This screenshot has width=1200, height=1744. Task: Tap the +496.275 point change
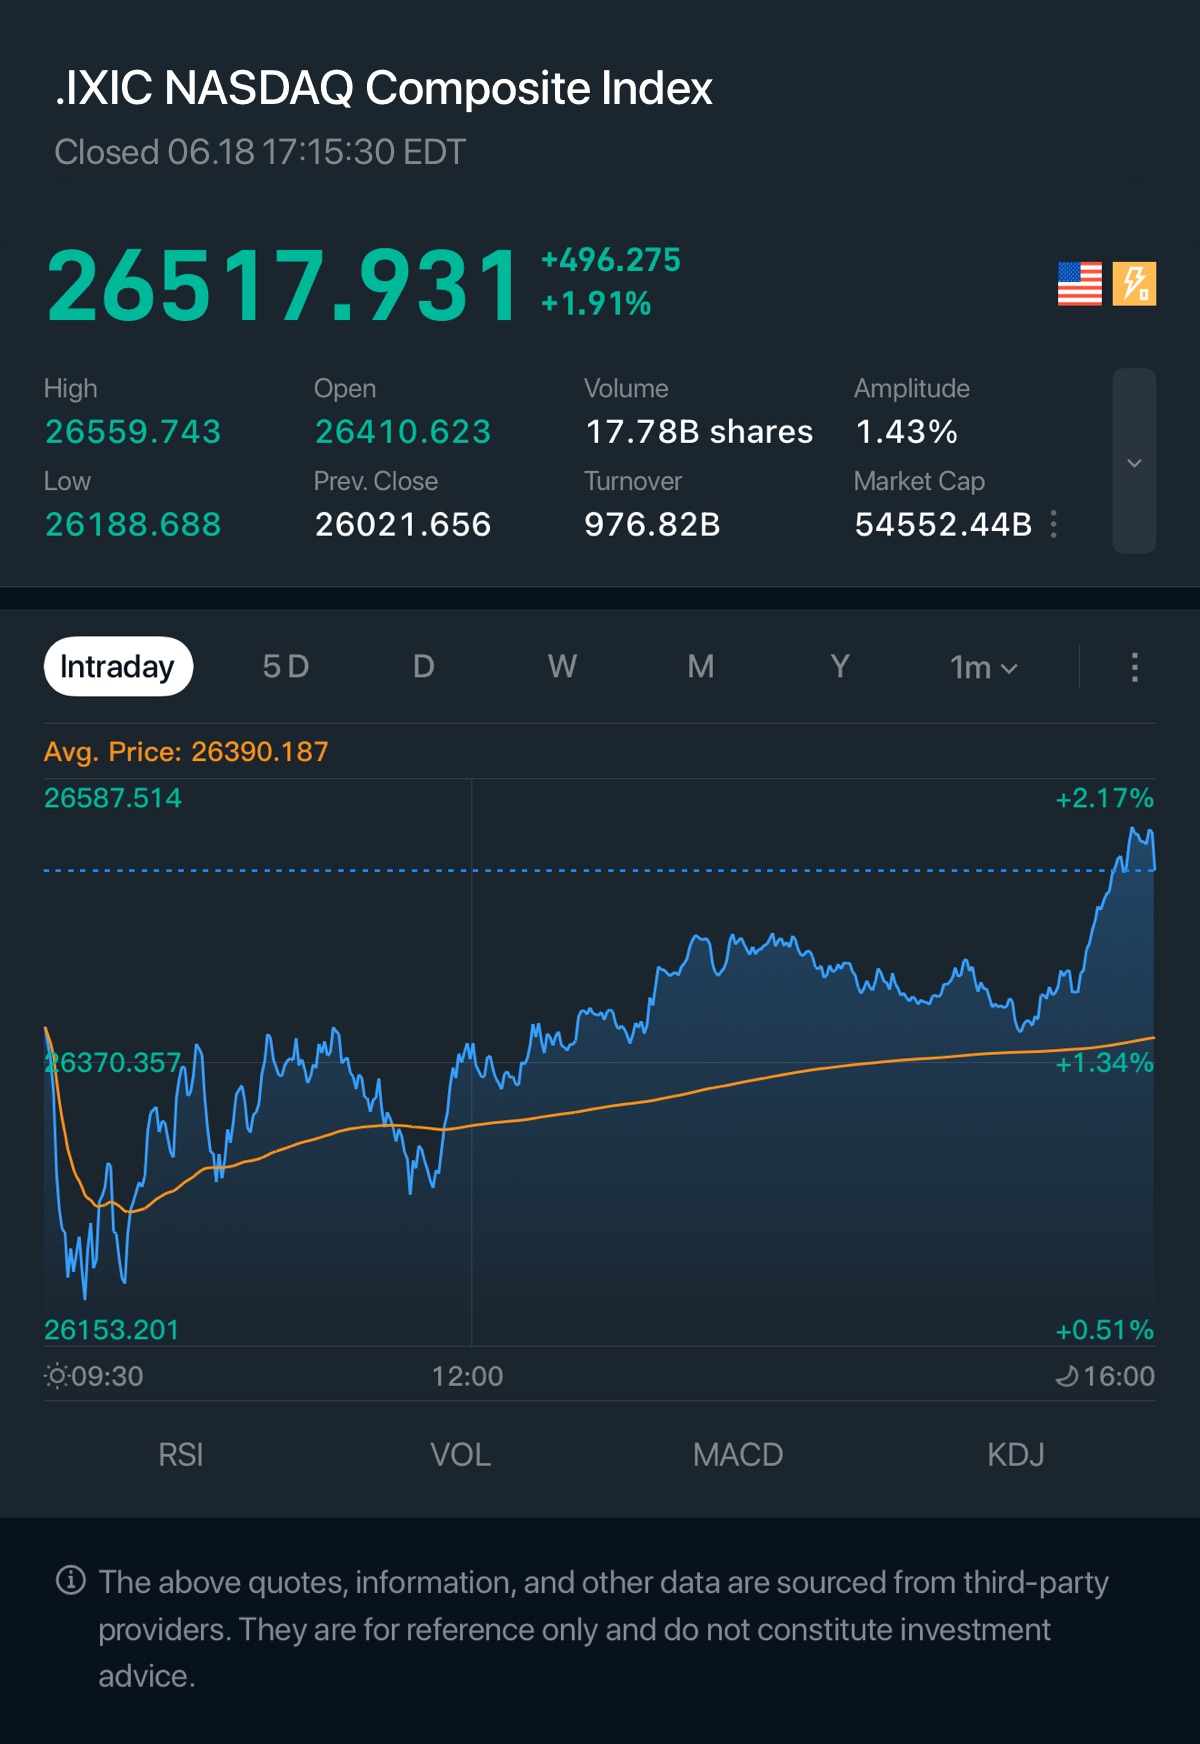point(610,260)
